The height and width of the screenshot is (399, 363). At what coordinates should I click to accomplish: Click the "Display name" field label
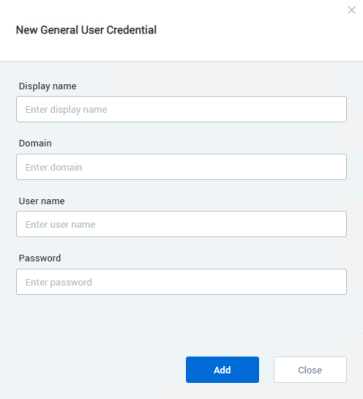tap(47, 86)
